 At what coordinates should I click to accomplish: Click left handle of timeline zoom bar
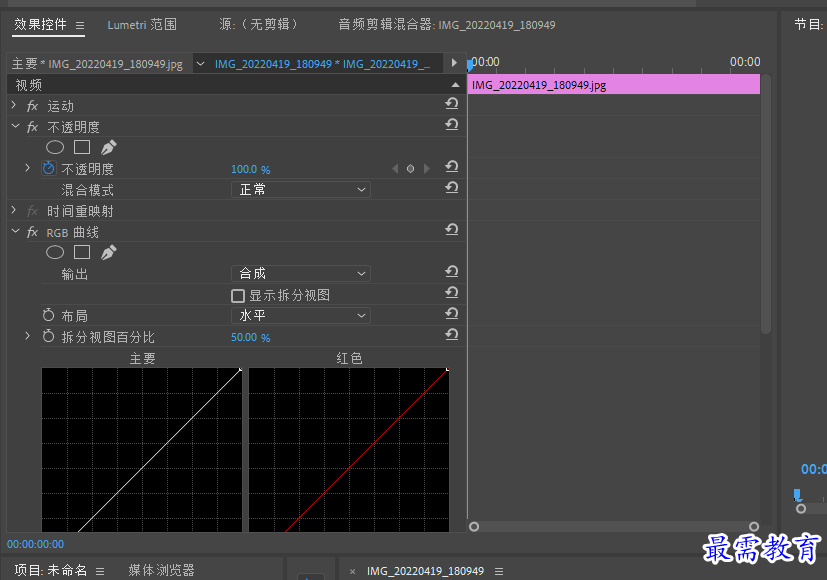click(474, 526)
